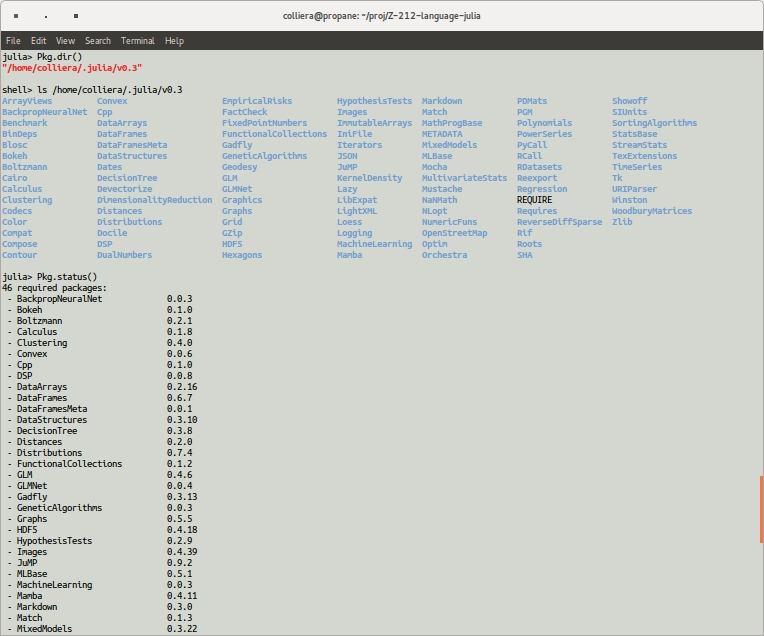Click the white REQUIRE file name
764x636 pixels.
pyautogui.click(x=534, y=200)
